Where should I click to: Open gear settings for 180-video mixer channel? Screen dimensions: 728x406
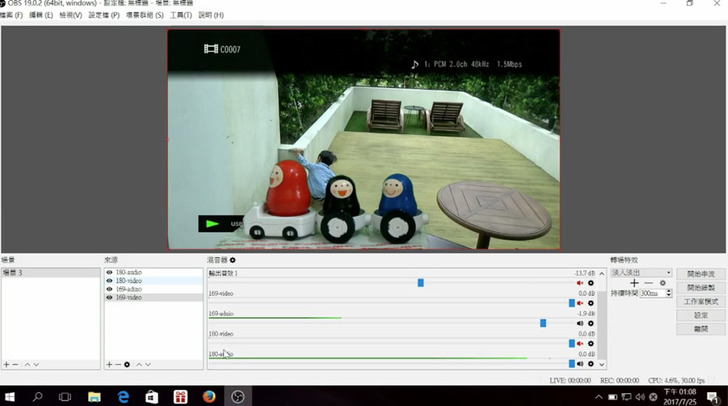[x=591, y=344]
